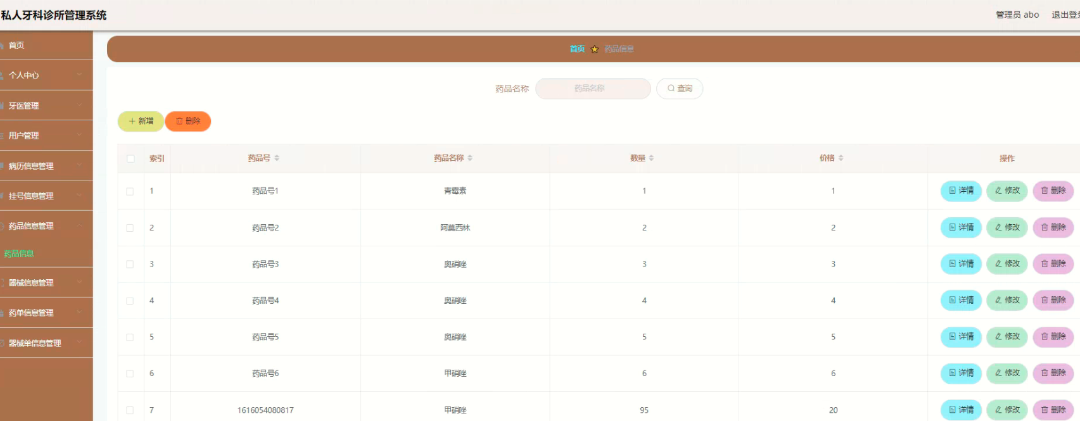The width and height of the screenshot is (1081, 421).
Task: Click the 删除 trash button in 药品号5 row
Action: (1053, 337)
